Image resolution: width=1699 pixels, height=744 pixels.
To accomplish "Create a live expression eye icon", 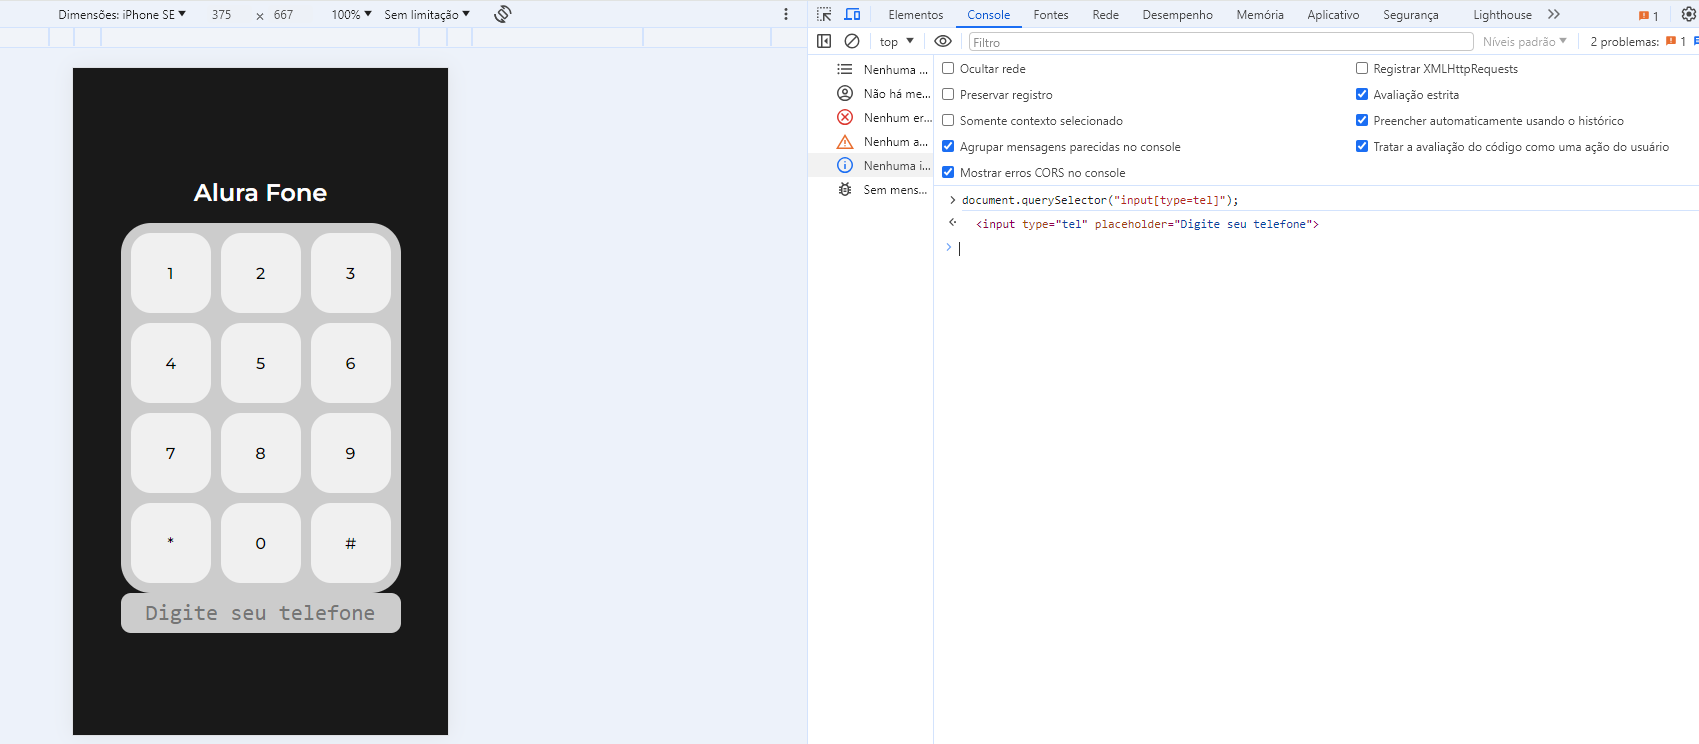I will click(942, 41).
